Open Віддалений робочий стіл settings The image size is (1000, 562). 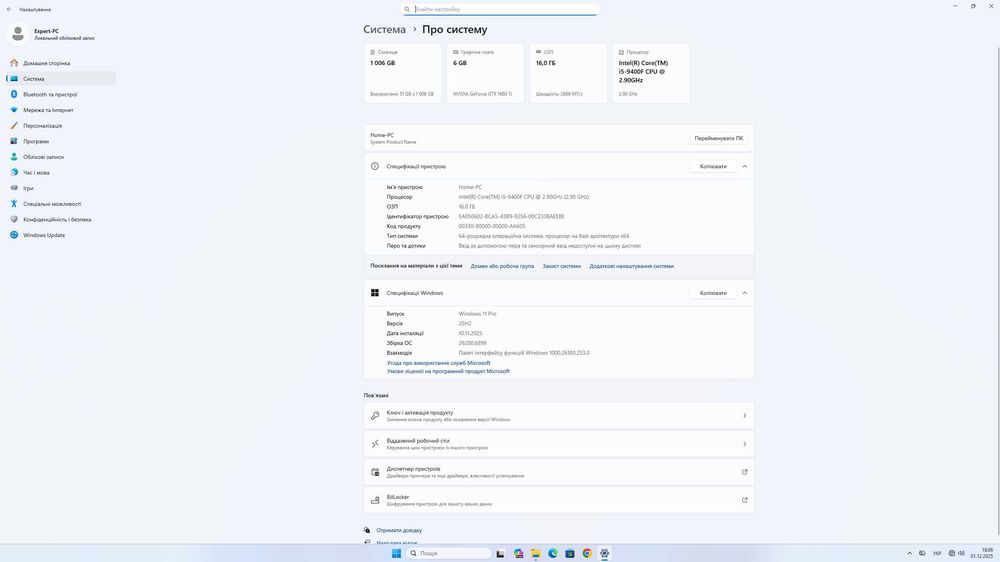point(559,444)
